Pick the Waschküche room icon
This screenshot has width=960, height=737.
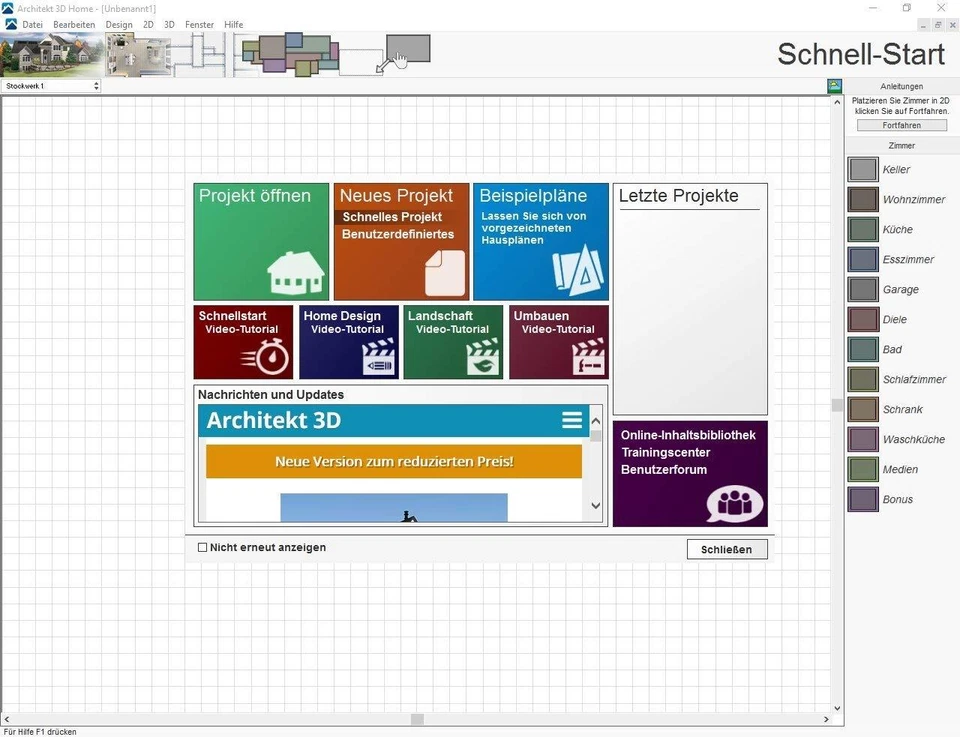click(862, 439)
